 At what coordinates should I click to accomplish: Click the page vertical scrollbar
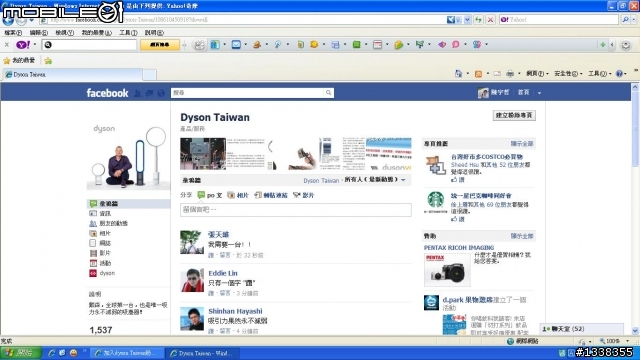coord(635,209)
